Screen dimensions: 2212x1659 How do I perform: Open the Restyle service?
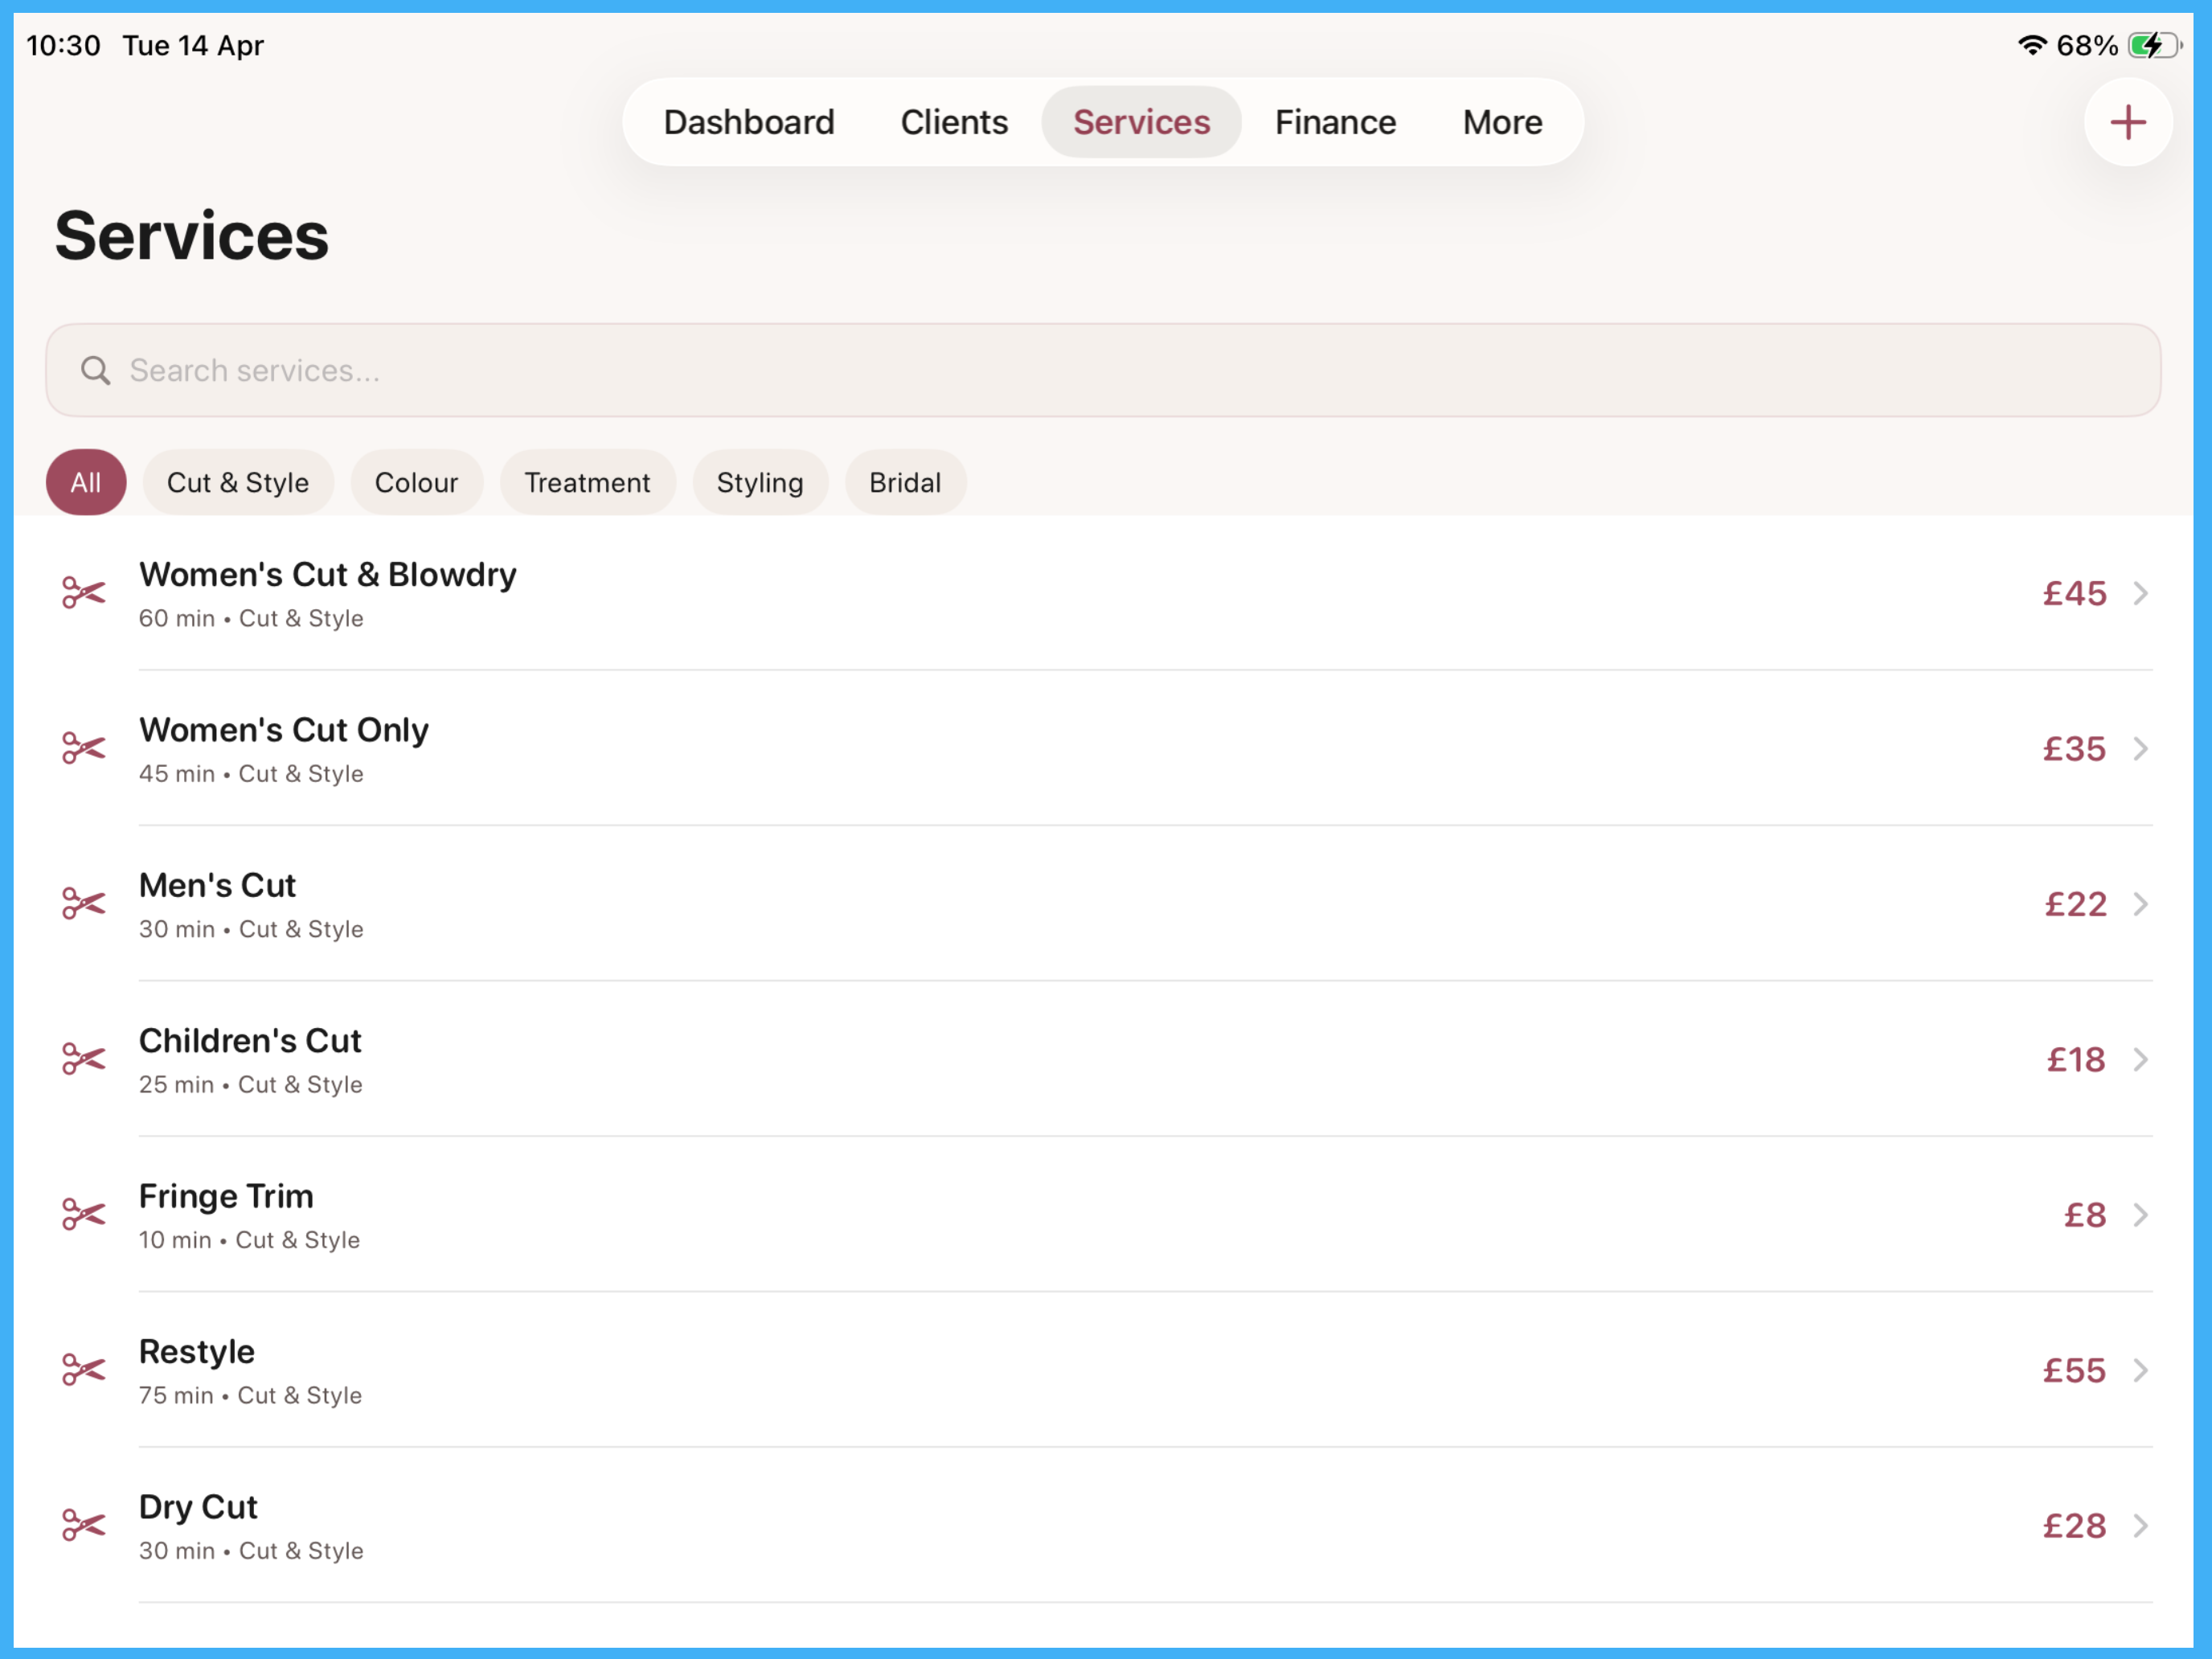[x=1103, y=1370]
